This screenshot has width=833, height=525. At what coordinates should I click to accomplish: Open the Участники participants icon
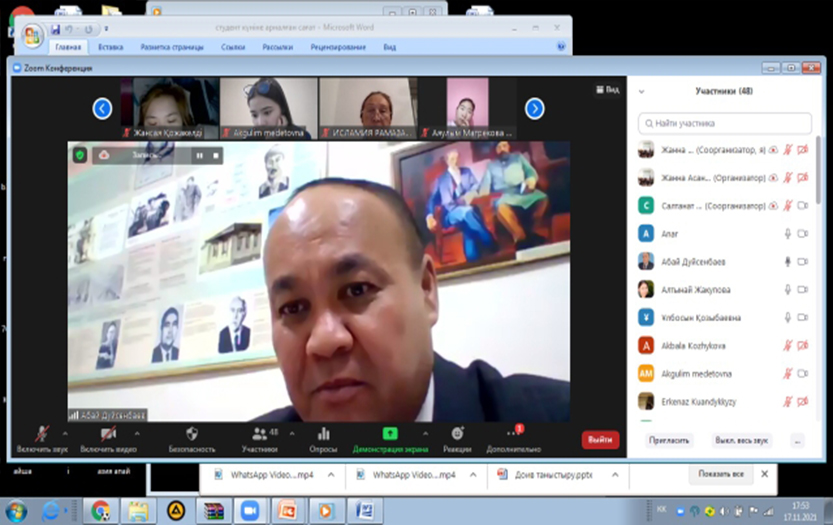tap(259, 434)
